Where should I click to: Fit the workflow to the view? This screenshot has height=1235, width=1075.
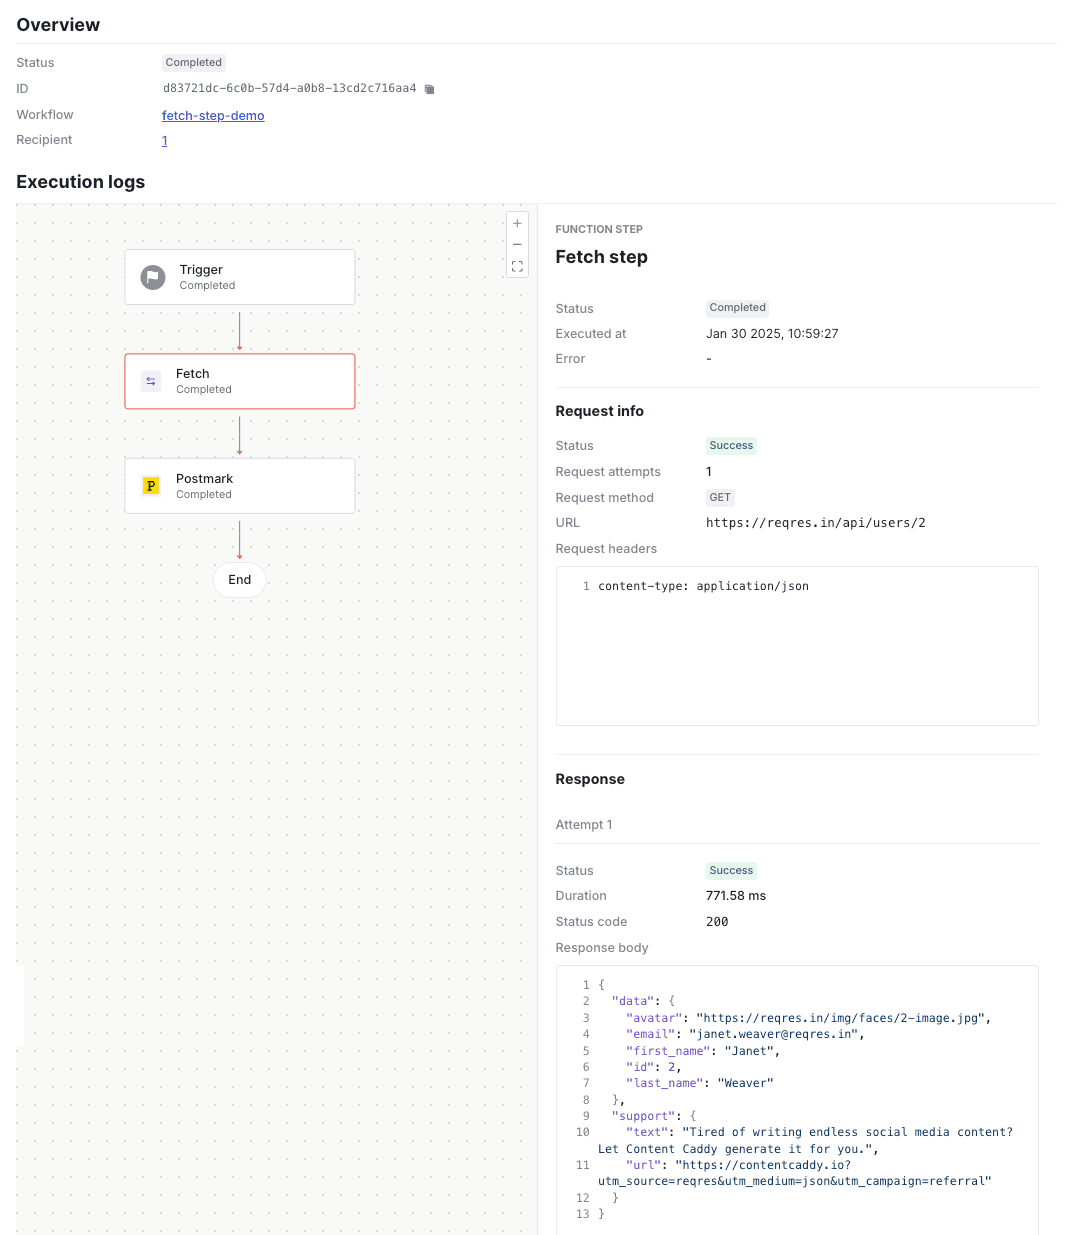click(x=517, y=266)
